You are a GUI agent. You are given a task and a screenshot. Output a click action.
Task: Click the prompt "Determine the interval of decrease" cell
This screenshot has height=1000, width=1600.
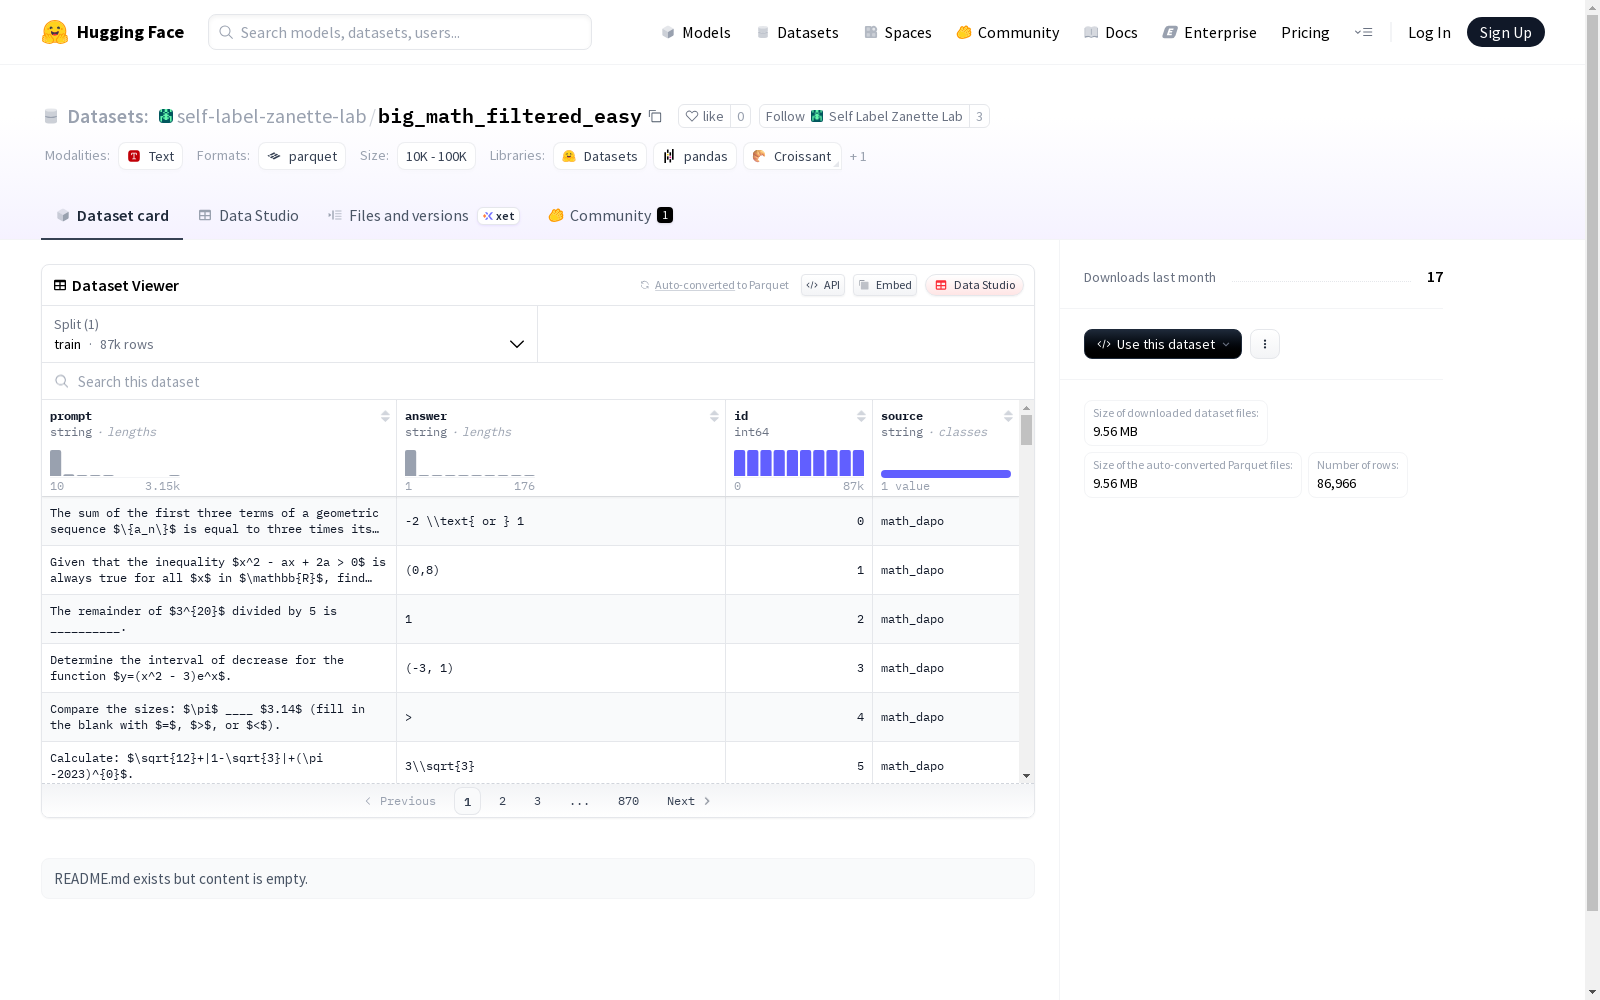(x=219, y=668)
